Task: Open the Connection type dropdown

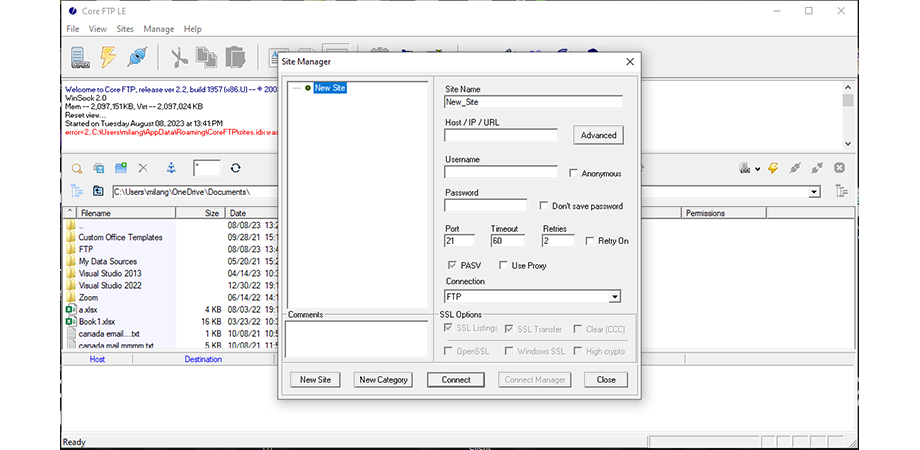Action: click(x=614, y=297)
